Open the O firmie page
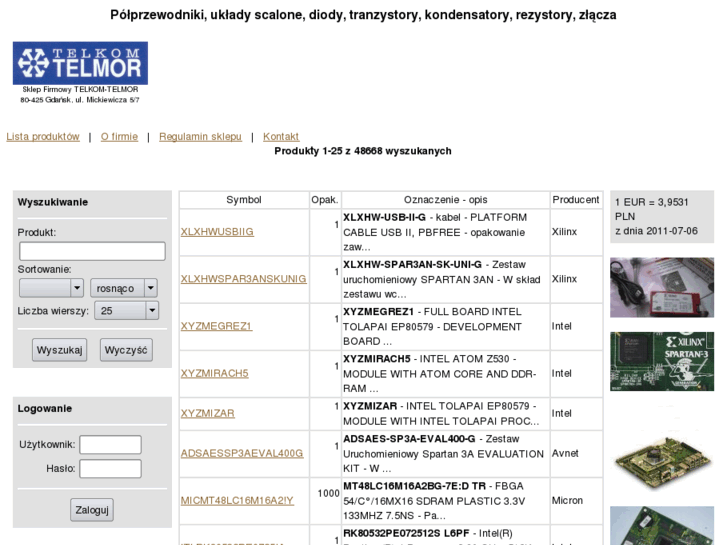The image size is (727, 545). 120,137
